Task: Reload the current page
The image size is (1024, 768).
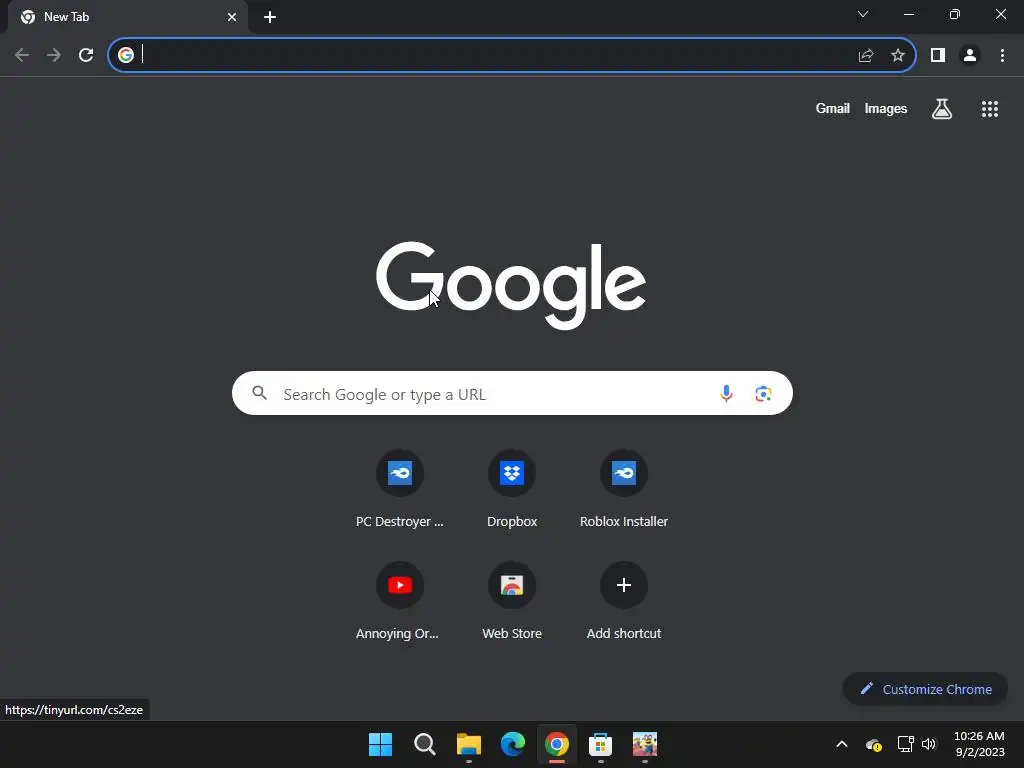Action: 86,55
